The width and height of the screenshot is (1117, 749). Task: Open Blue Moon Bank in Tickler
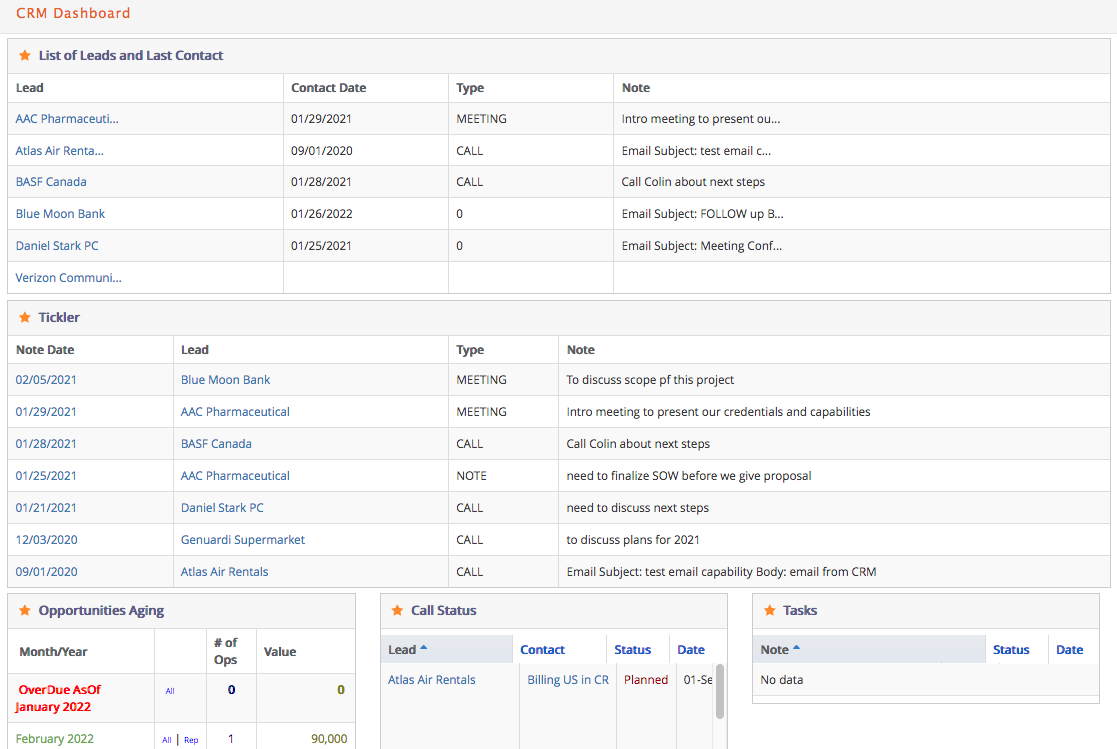[226, 380]
